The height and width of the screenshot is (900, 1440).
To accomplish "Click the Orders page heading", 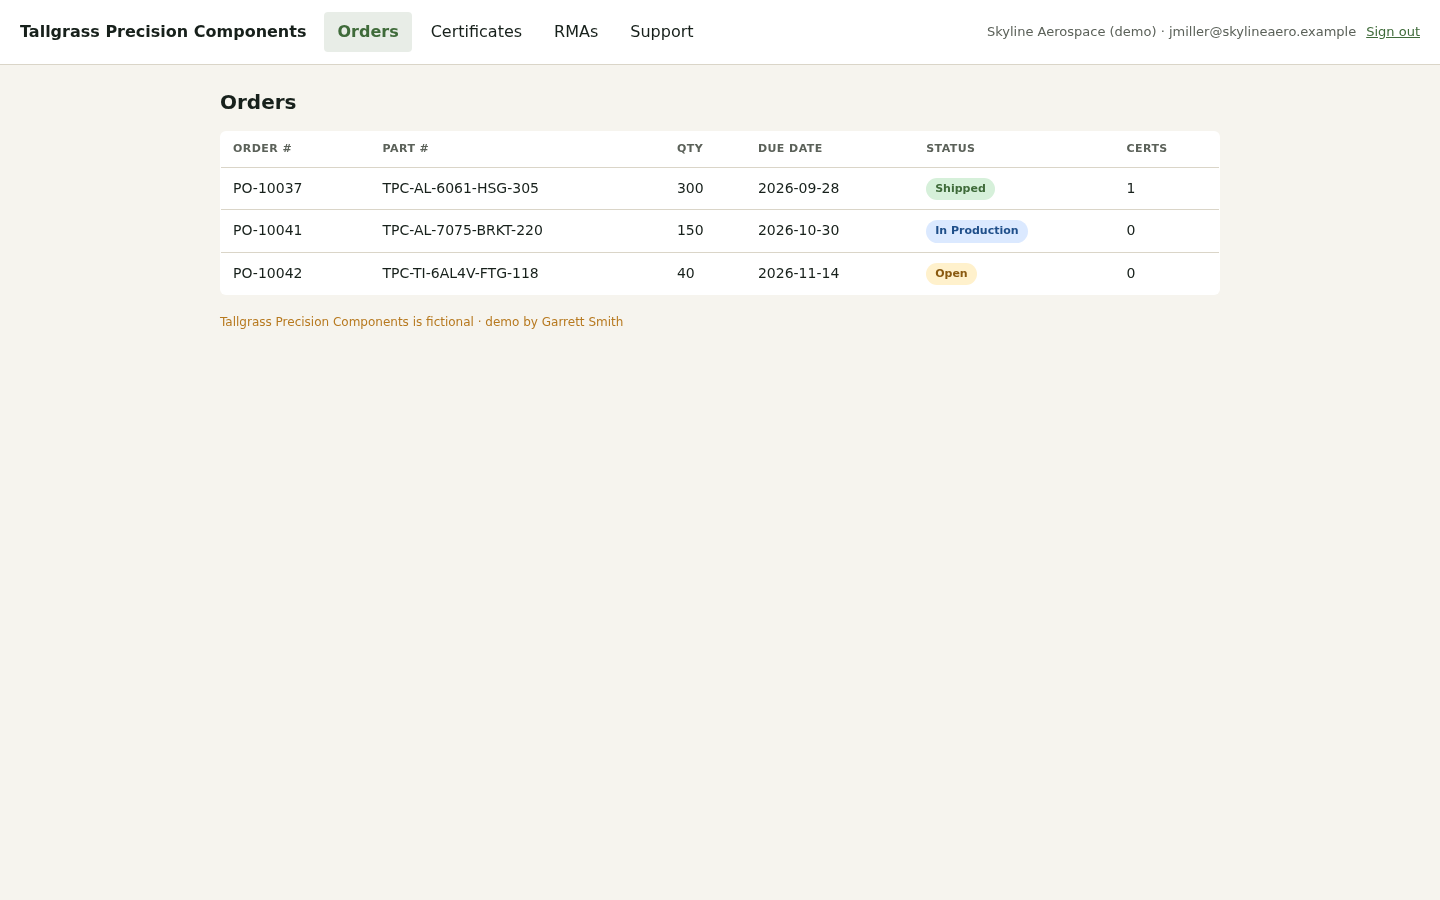I will tap(258, 102).
